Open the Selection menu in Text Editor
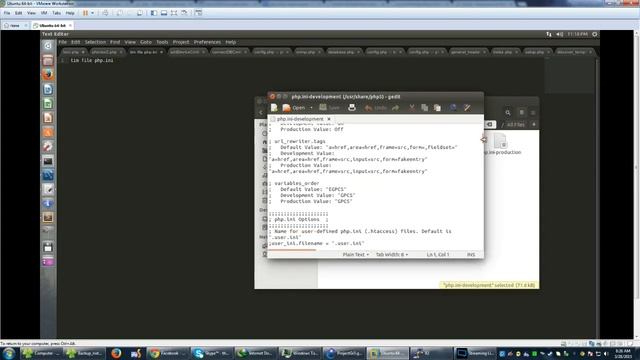640x360 pixels. point(95,42)
